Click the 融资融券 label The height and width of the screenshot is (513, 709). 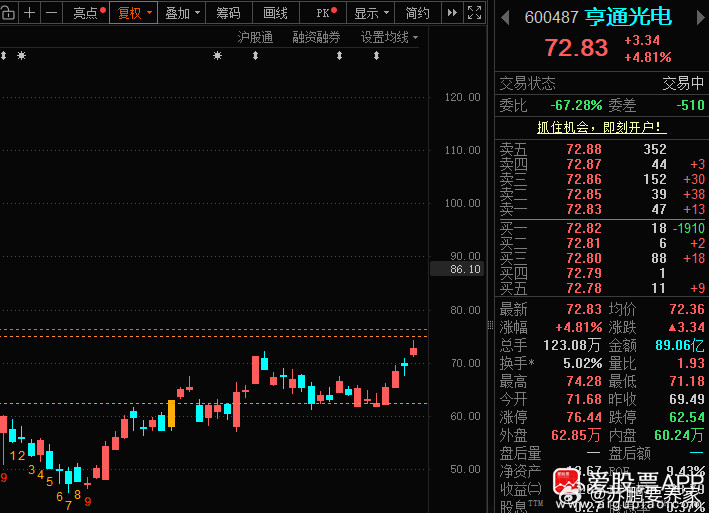click(x=317, y=38)
